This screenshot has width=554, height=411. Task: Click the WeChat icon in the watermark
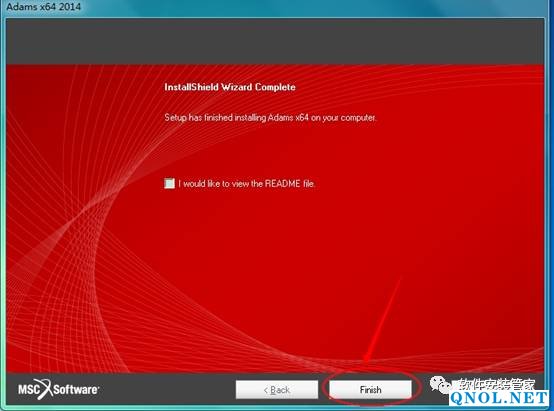click(440, 384)
